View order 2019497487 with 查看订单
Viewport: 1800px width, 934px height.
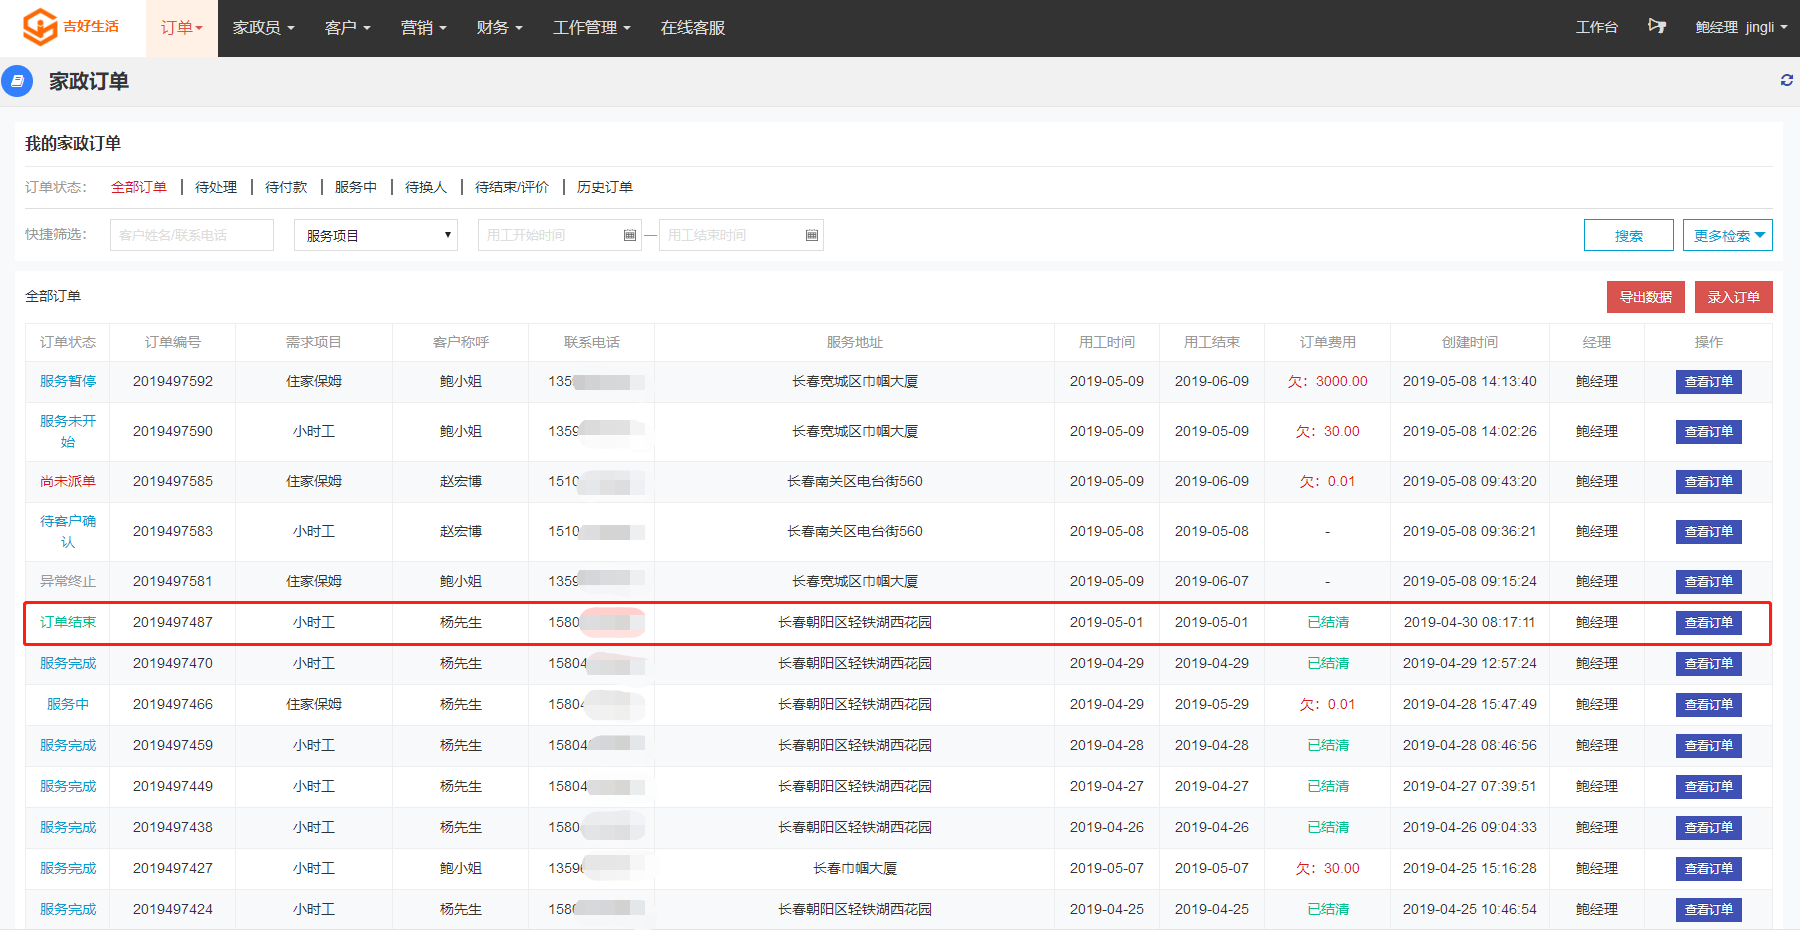(1709, 623)
